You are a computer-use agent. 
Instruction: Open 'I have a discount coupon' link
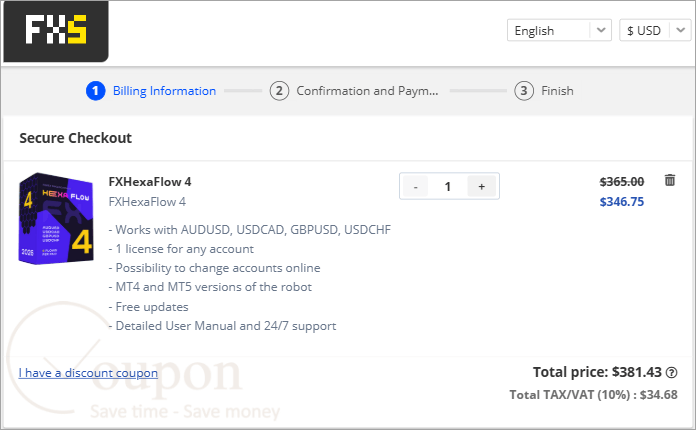[88, 373]
